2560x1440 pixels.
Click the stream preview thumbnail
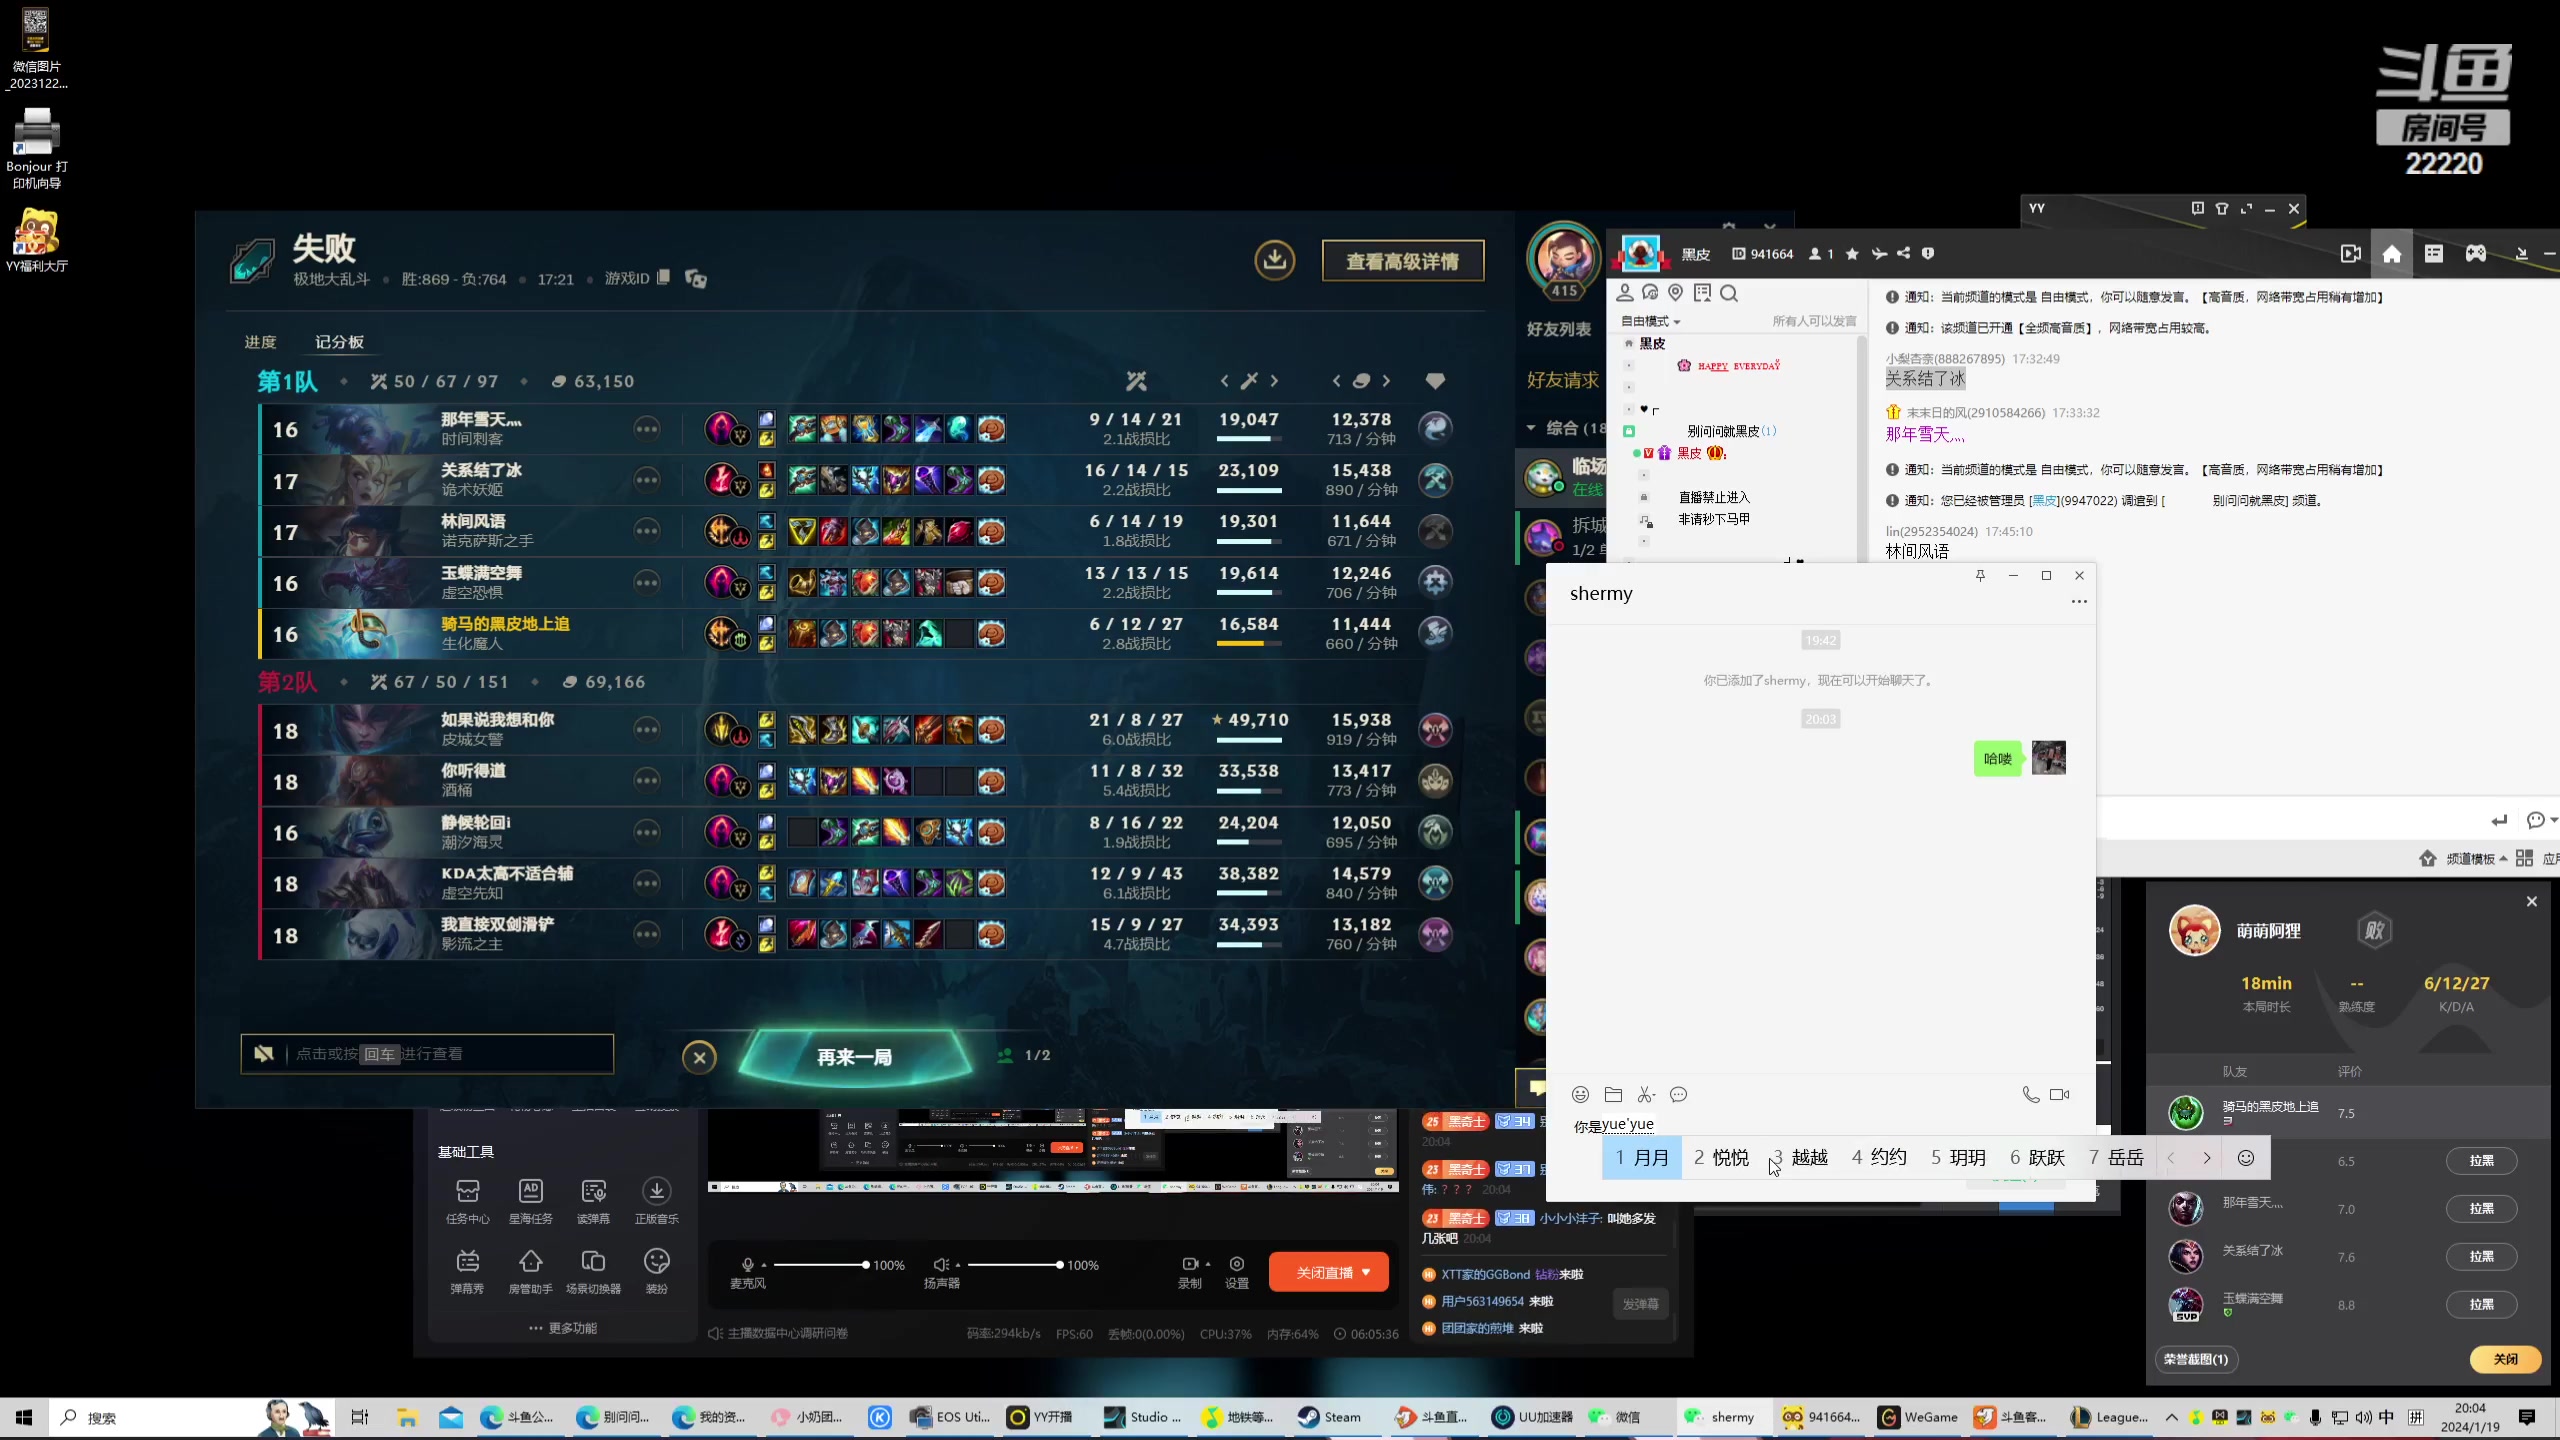pyautogui.click(x=1053, y=1150)
